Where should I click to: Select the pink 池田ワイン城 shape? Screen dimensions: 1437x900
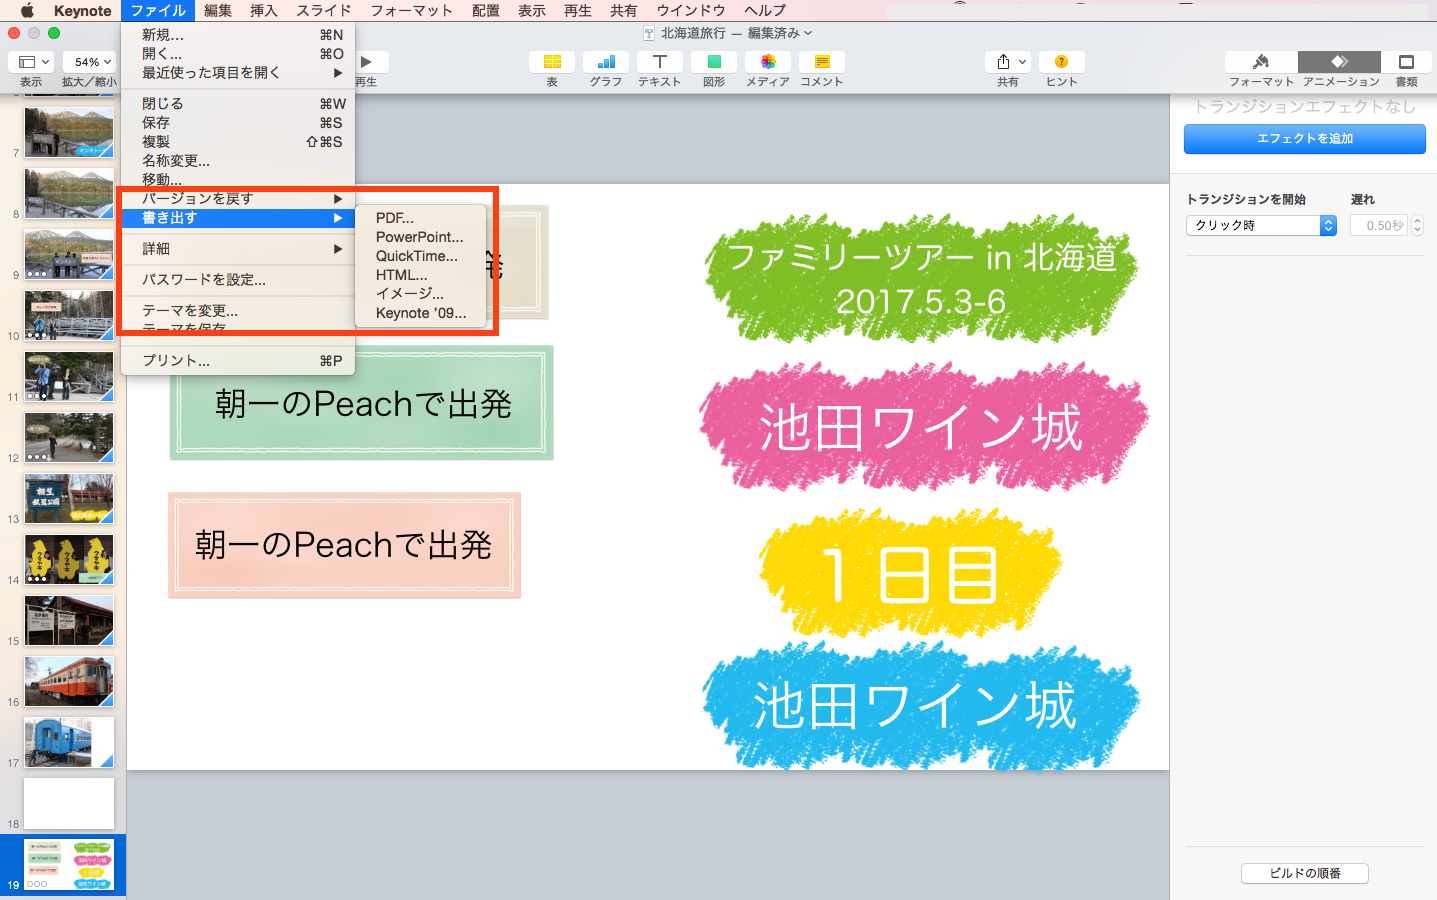pos(923,429)
